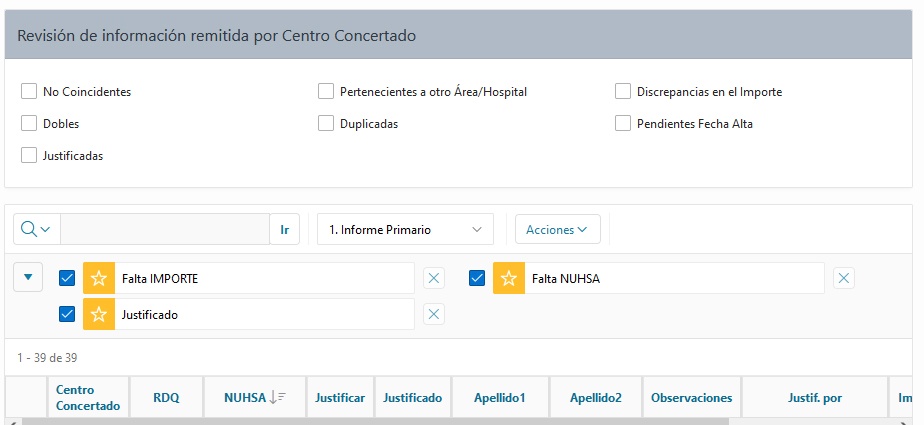Open the search magnifier column selector
The width and height of the screenshot is (924, 425).
pos(37,229)
